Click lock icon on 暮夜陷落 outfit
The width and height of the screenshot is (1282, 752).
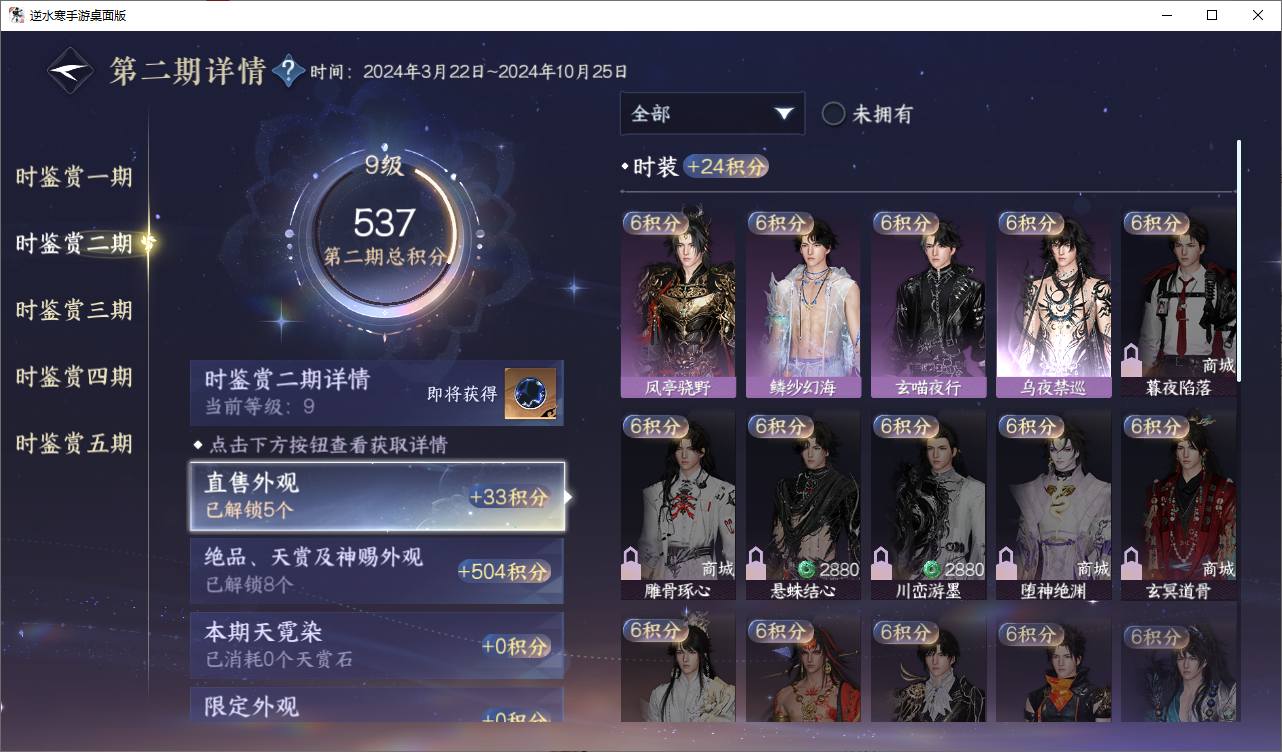click(1132, 360)
